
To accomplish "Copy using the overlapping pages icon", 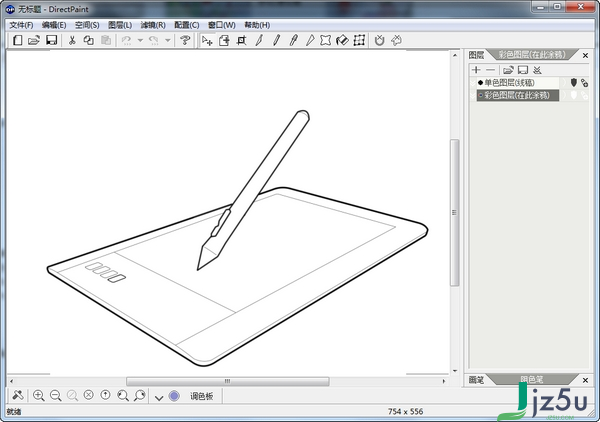I will click(x=89, y=40).
